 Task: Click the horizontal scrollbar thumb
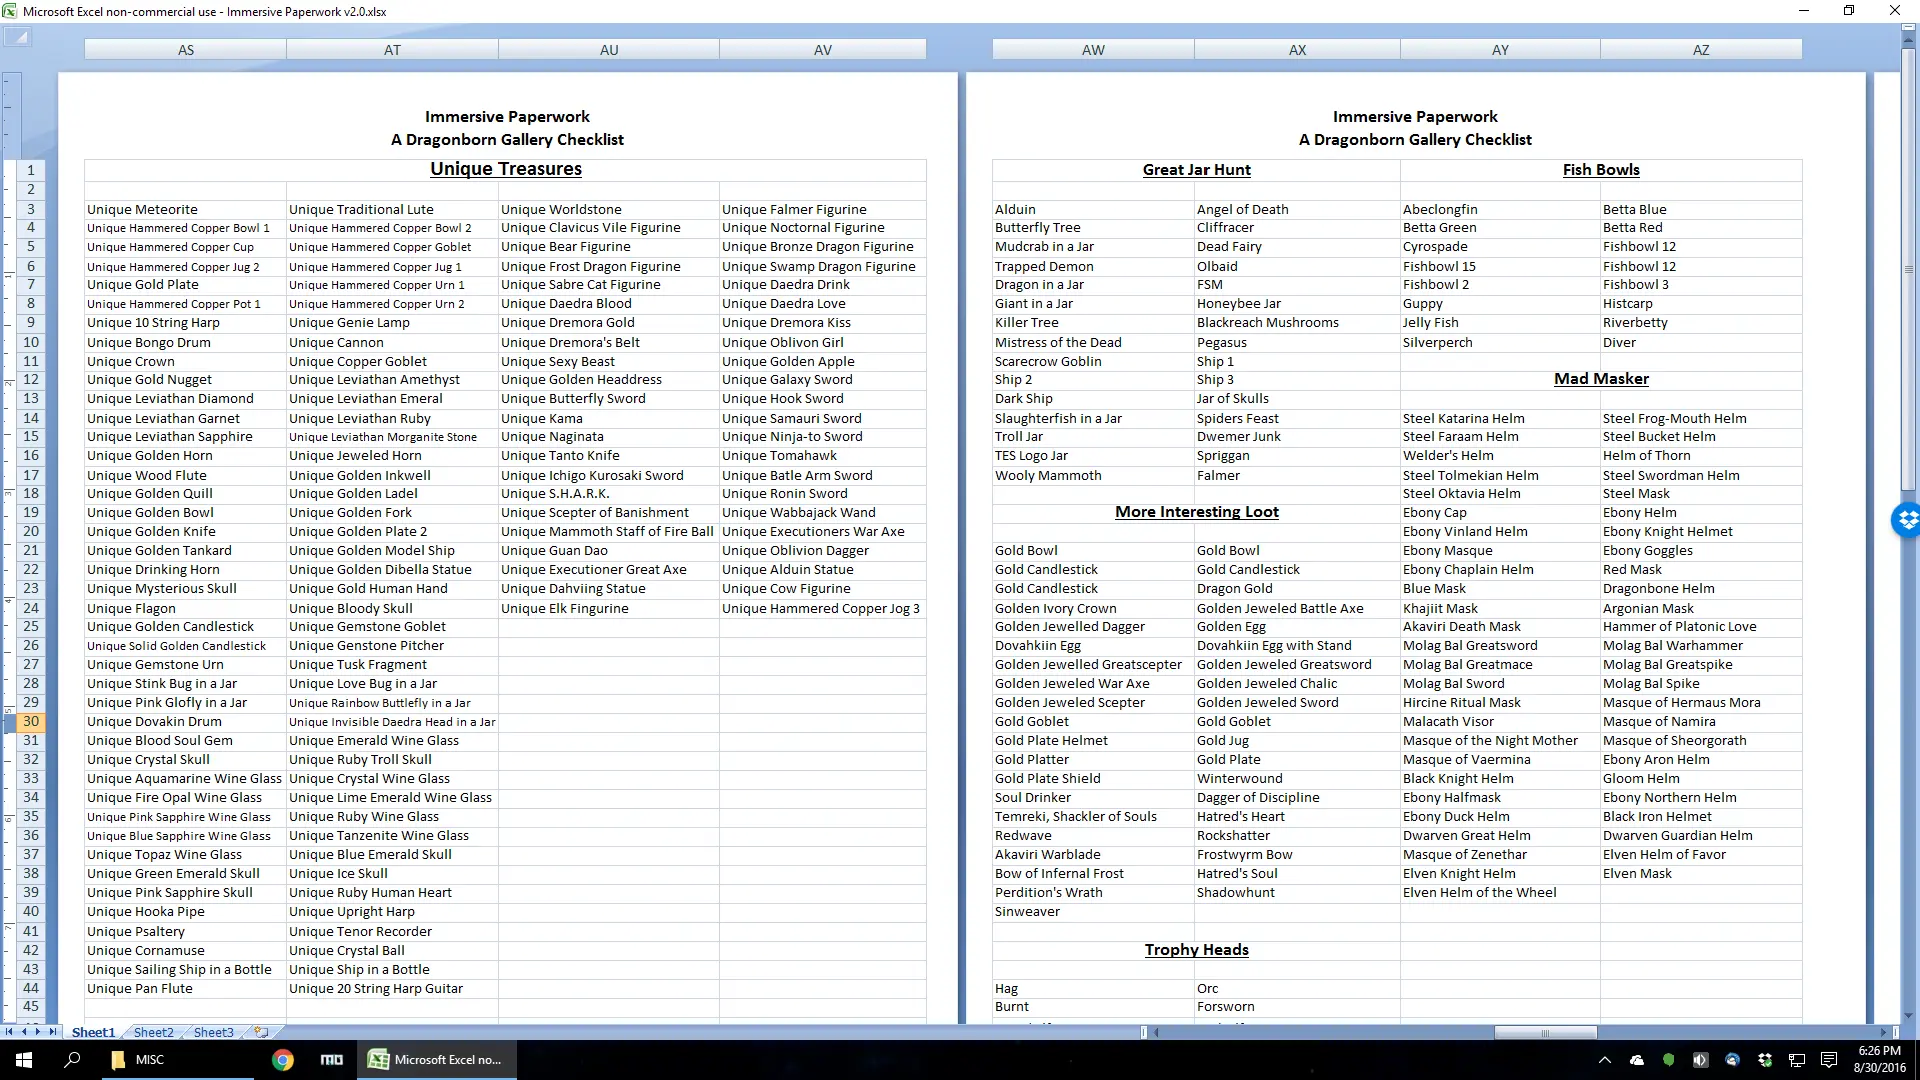pos(1545,1032)
